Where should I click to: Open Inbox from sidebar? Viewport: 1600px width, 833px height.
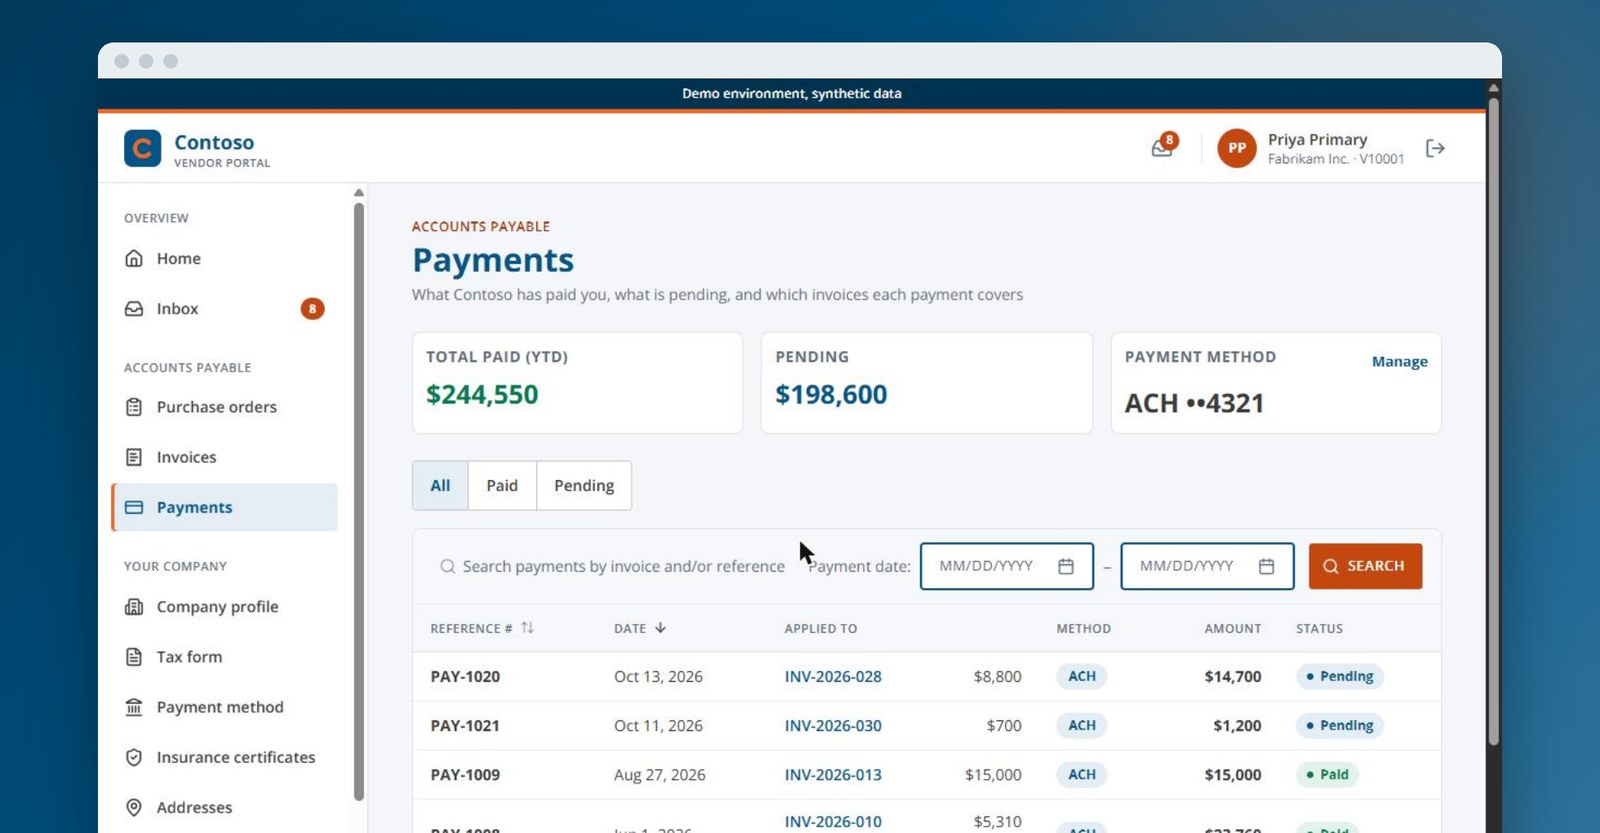click(x=224, y=308)
